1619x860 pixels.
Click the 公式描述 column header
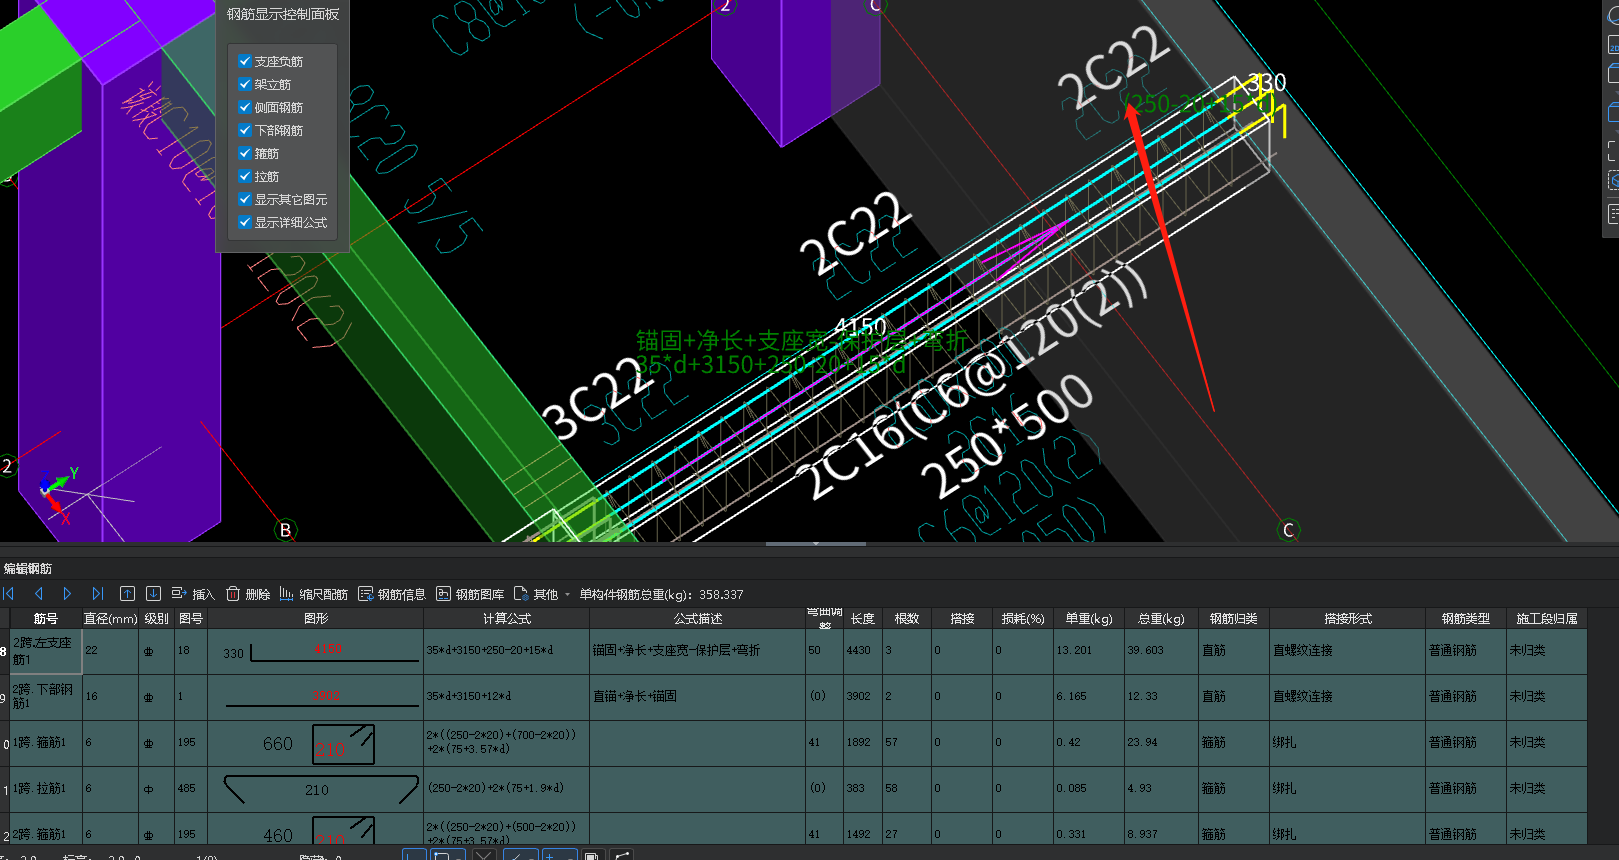point(697,619)
